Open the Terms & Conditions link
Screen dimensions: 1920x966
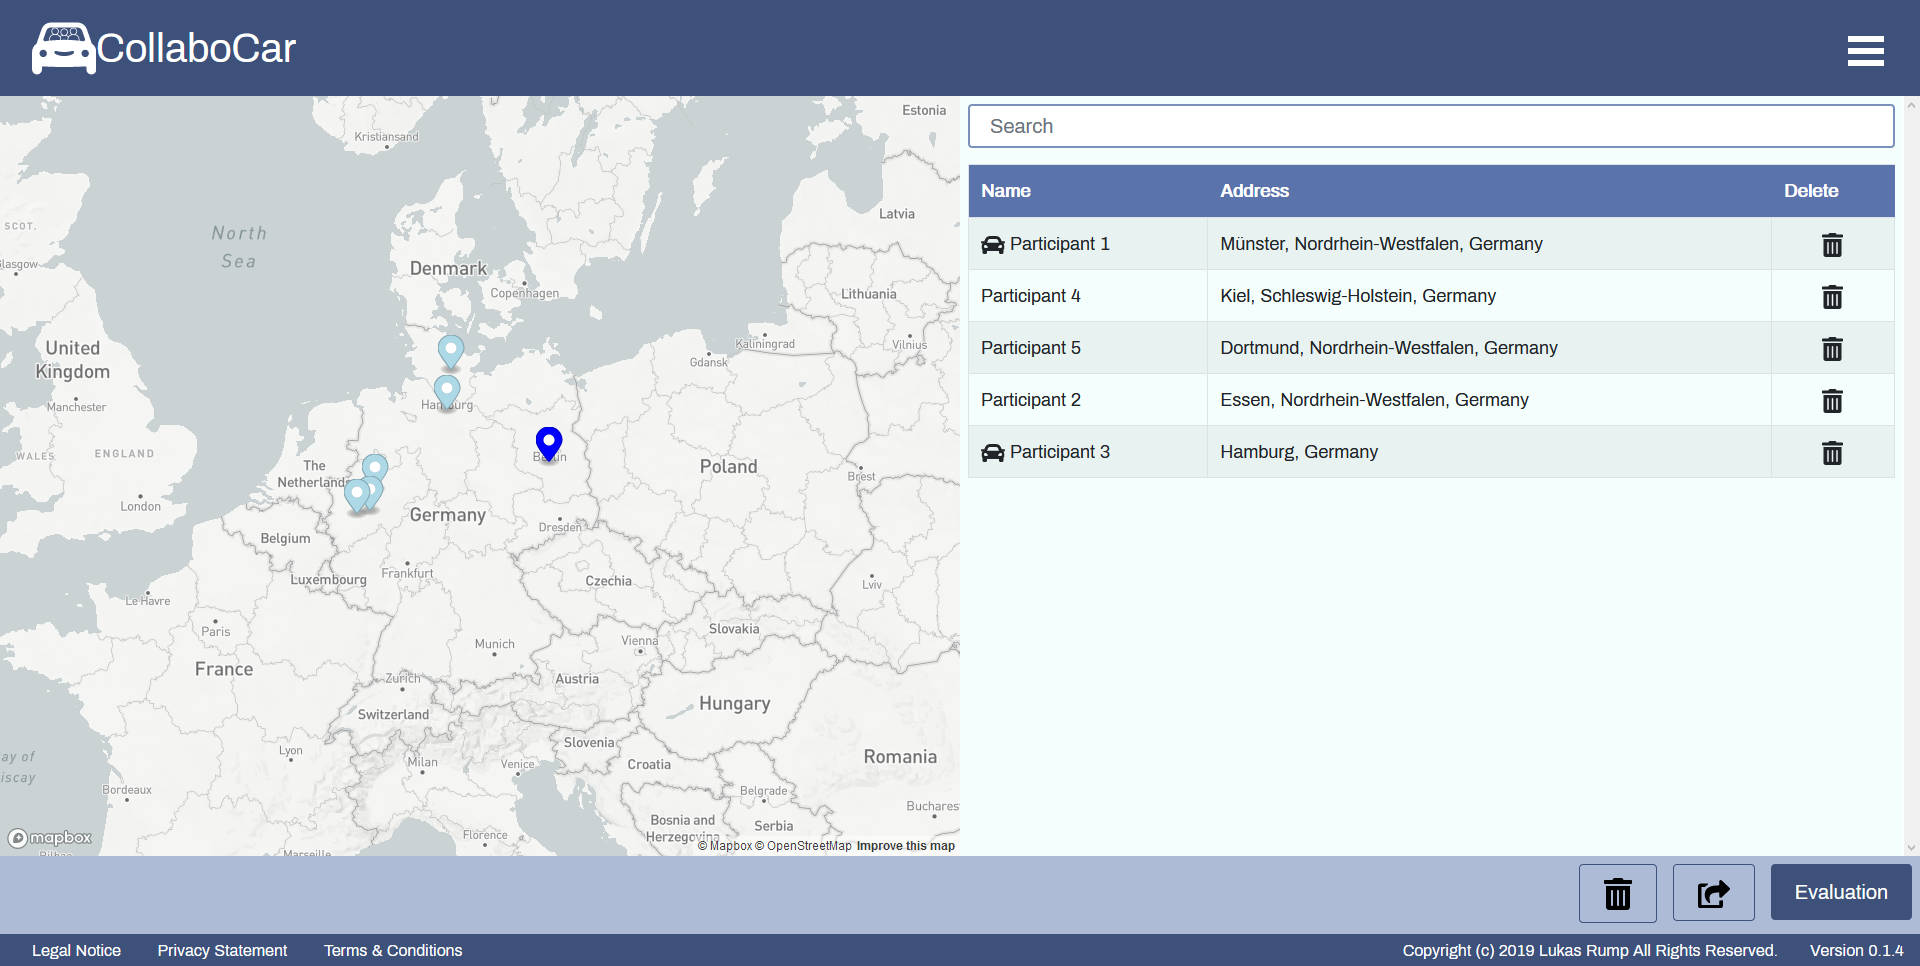click(x=393, y=950)
